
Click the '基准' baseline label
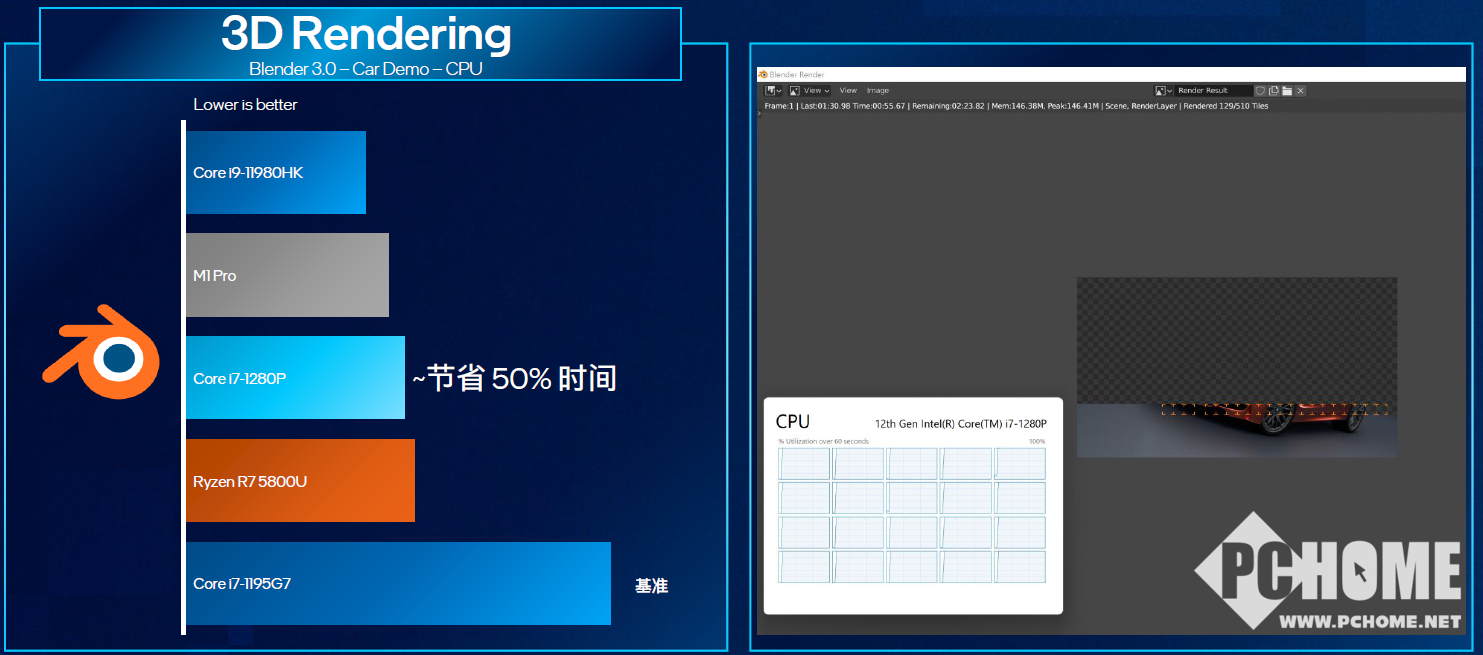click(x=651, y=586)
